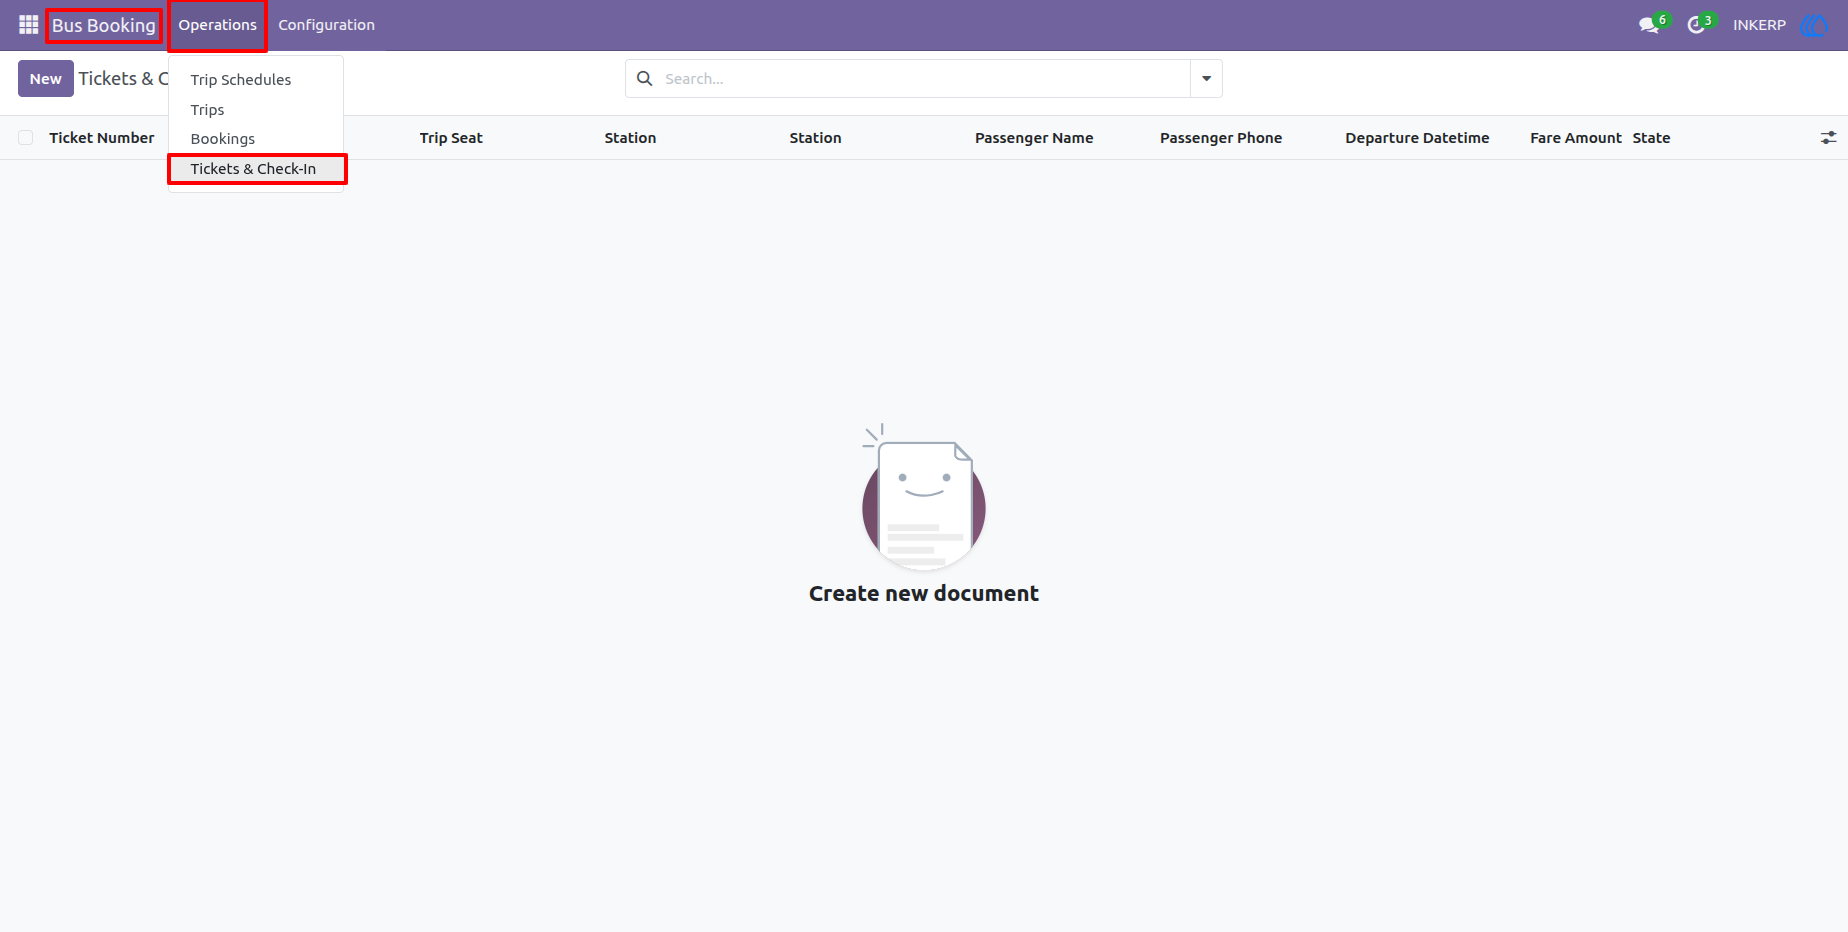
Task: Sort by Fare Amount column header
Action: (x=1576, y=138)
